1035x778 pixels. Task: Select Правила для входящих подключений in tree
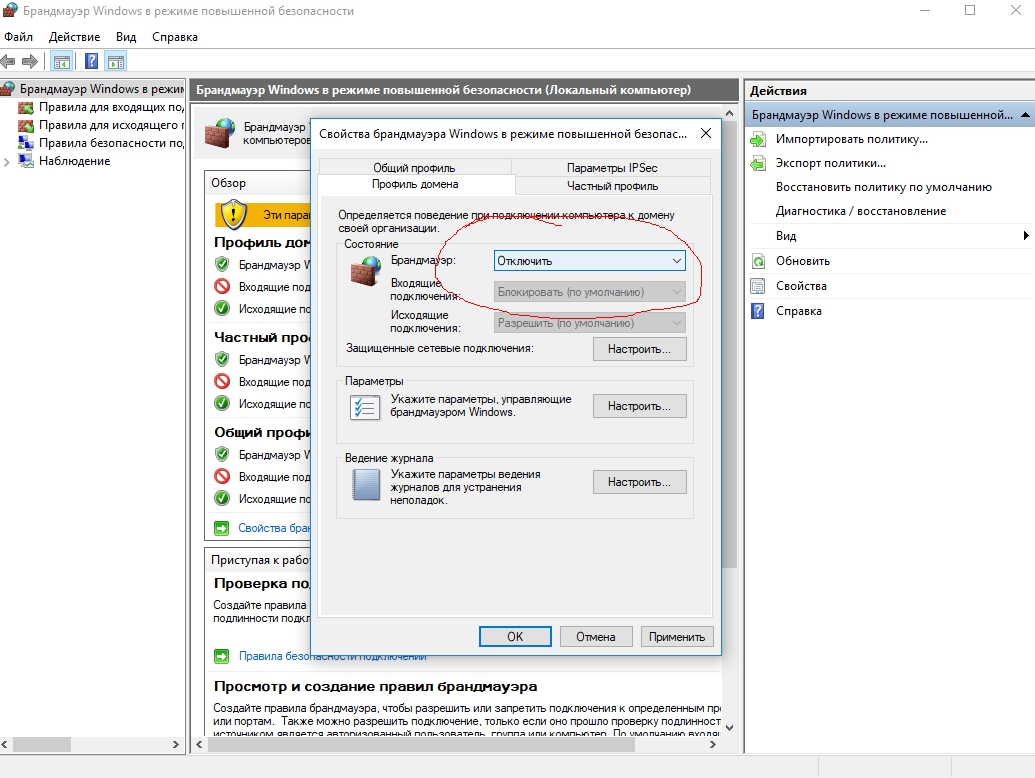(111, 107)
